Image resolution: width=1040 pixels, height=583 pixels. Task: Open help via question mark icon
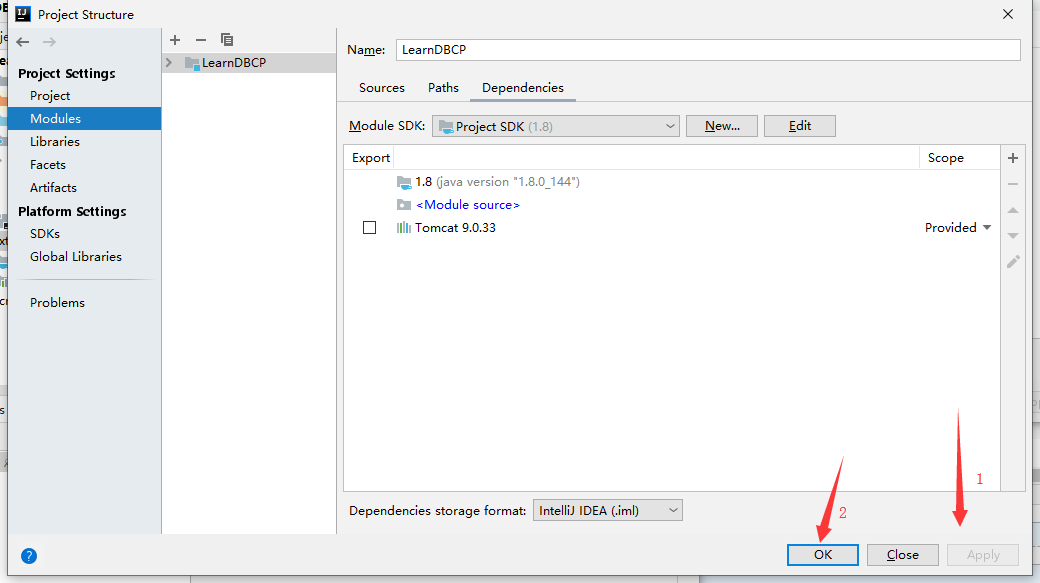pos(29,556)
